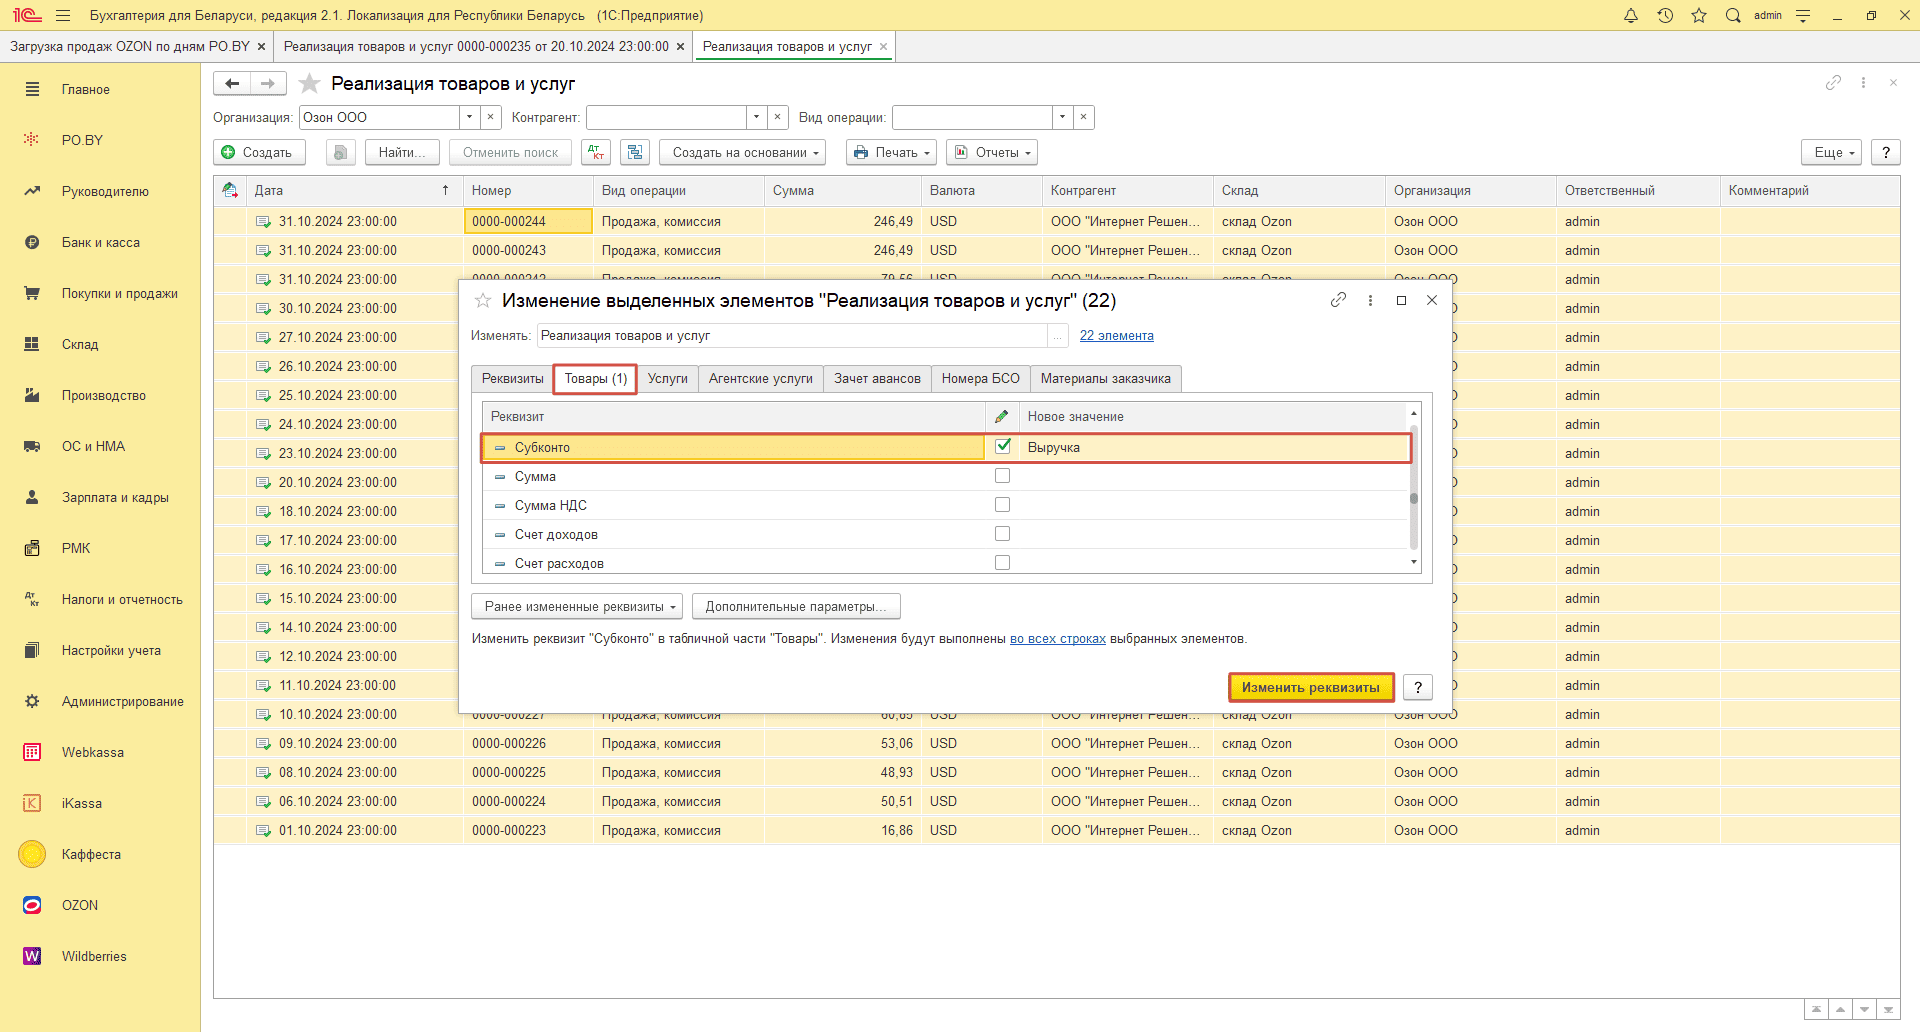Switch to Услуги tab
1920x1032 pixels.
click(x=668, y=379)
